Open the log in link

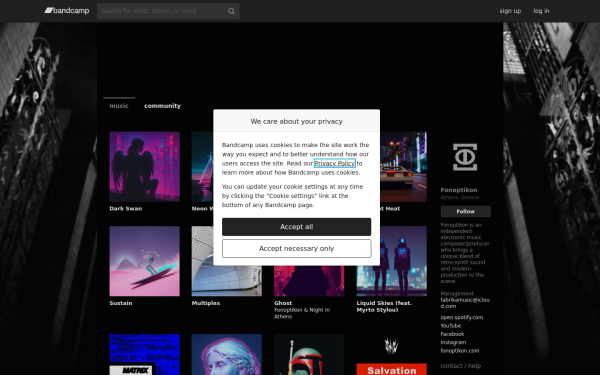(541, 11)
